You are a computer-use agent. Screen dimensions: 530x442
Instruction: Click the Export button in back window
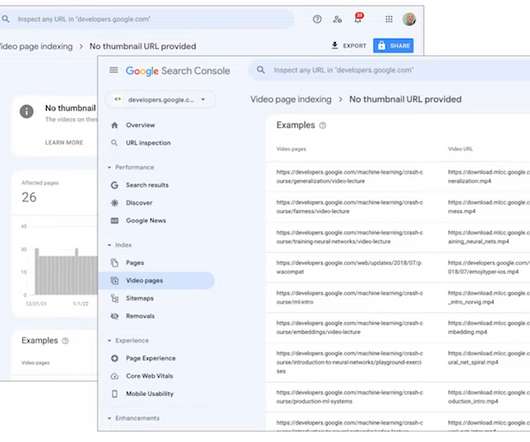[348, 46]
